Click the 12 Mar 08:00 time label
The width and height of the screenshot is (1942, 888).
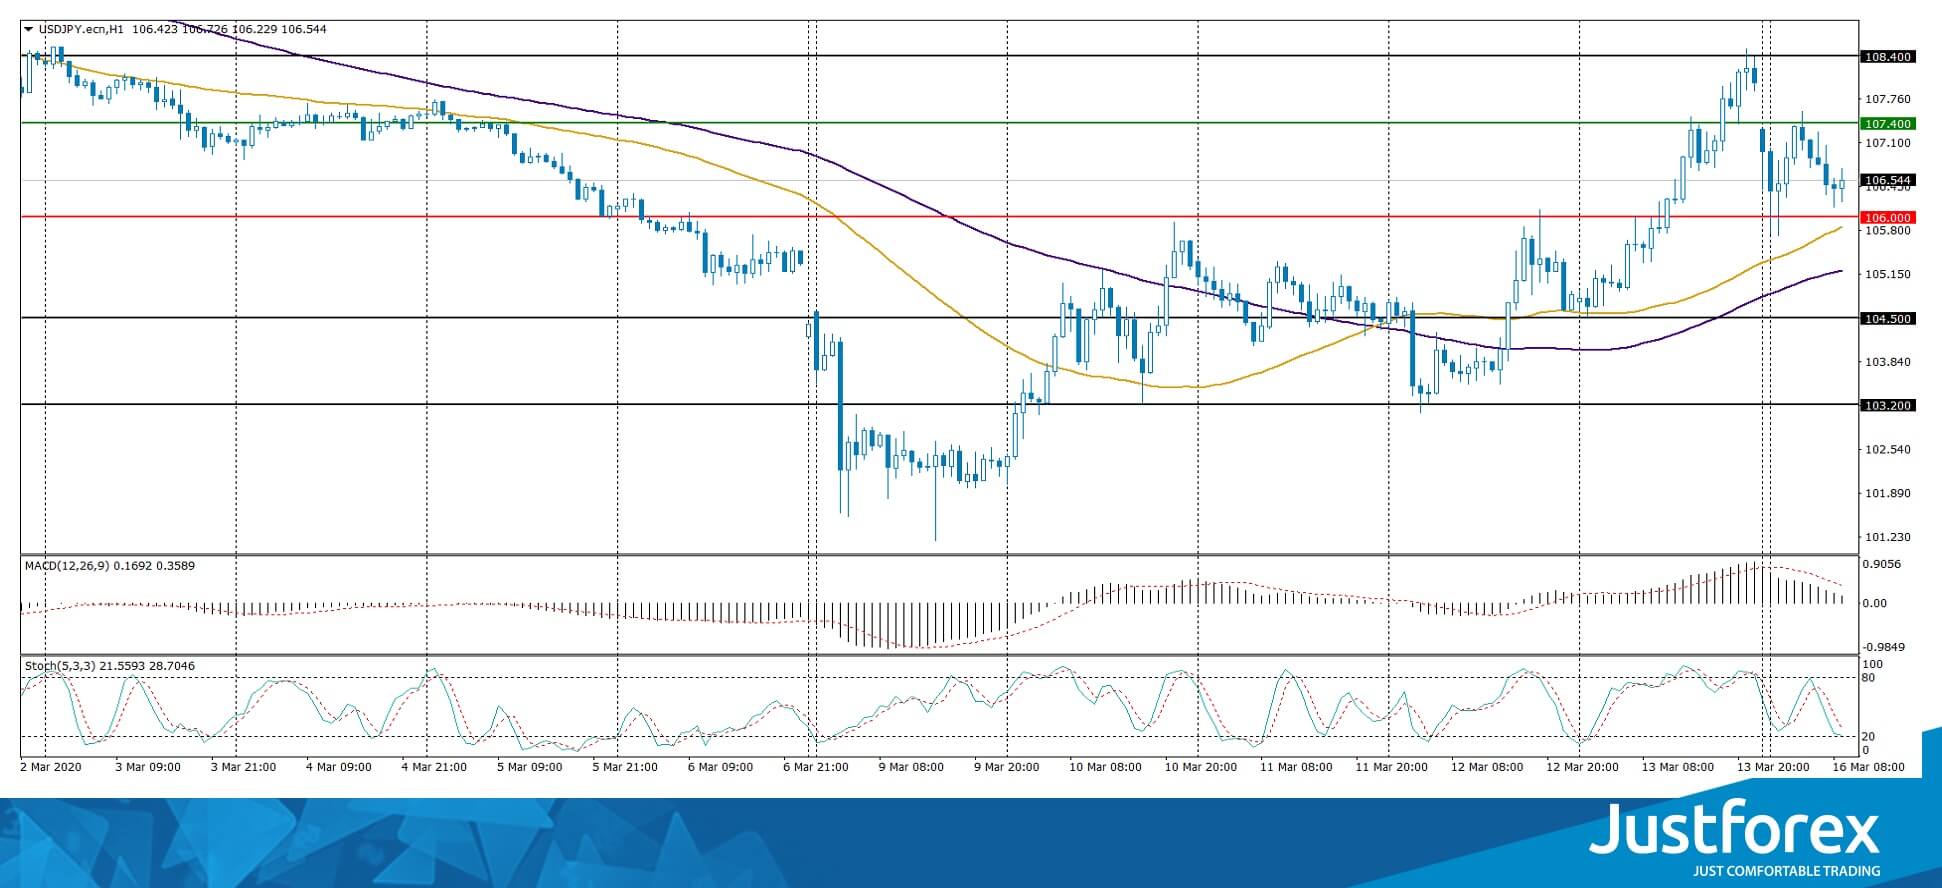tap(1487, 767)
